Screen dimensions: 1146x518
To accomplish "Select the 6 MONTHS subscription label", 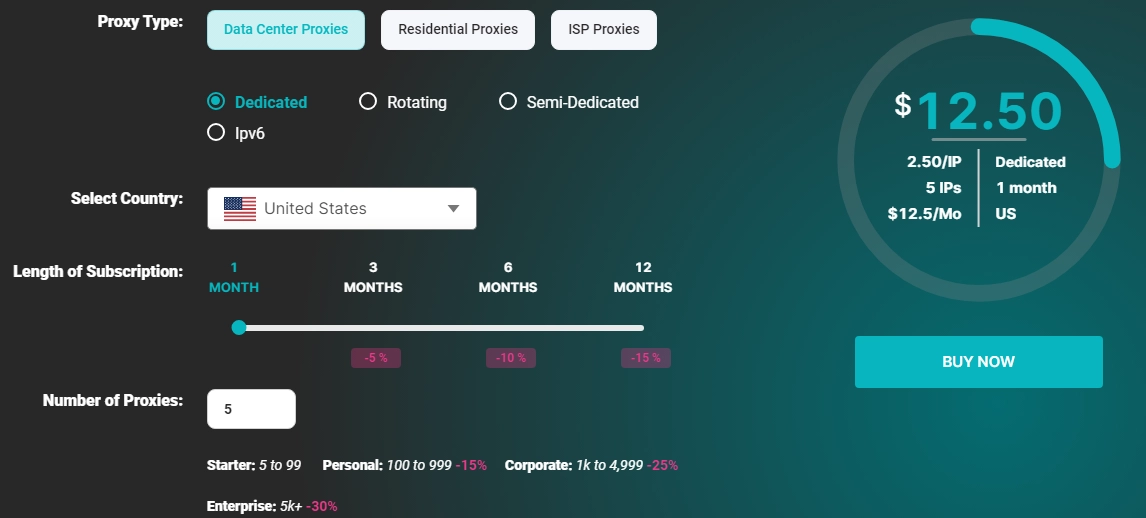I will 508,278.
